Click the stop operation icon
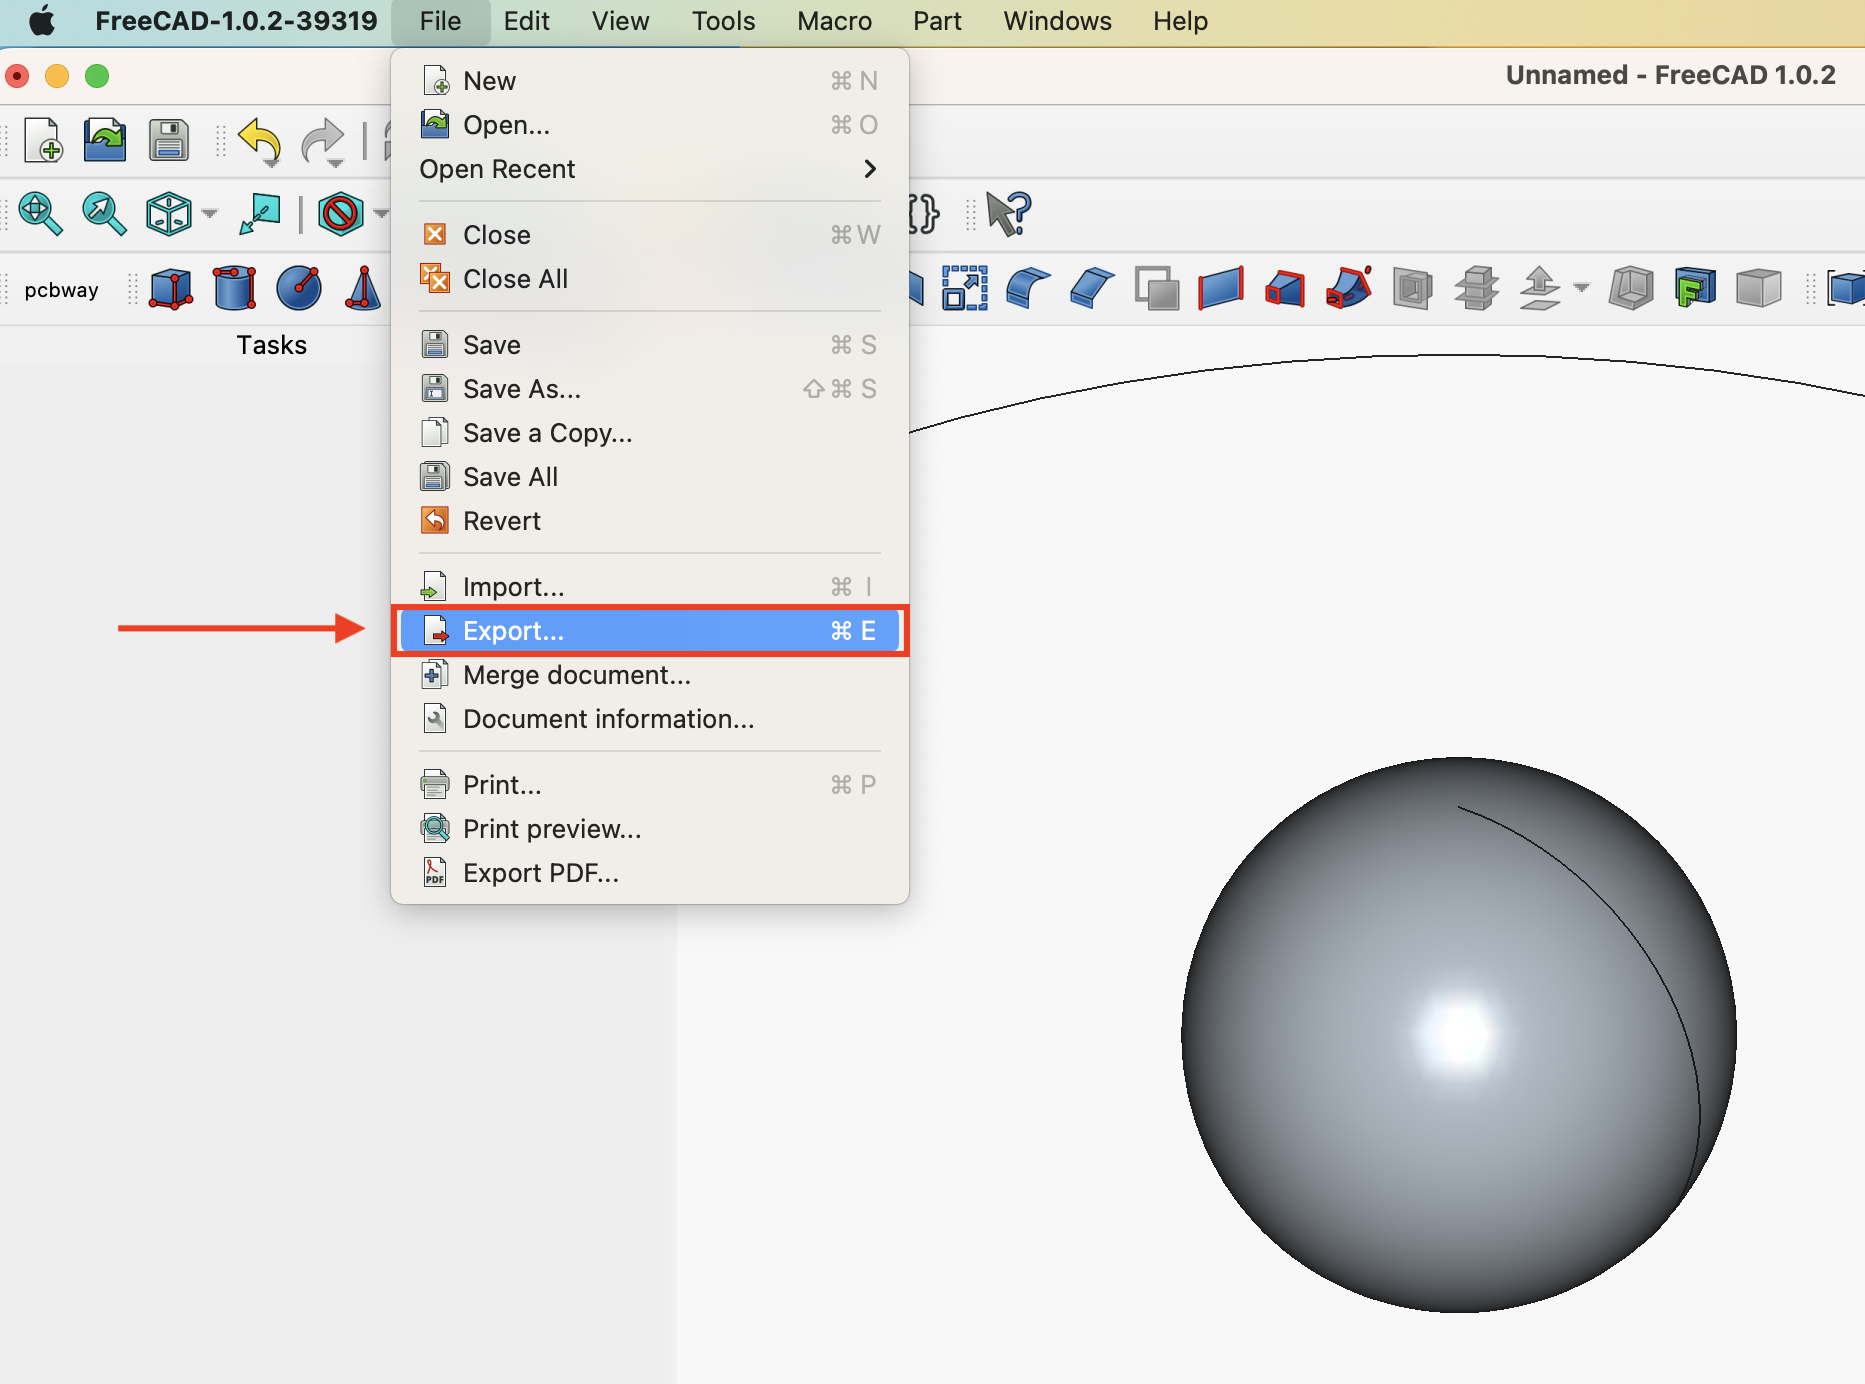Screen dimensions: 1865x1384 [x=341, y=213]
